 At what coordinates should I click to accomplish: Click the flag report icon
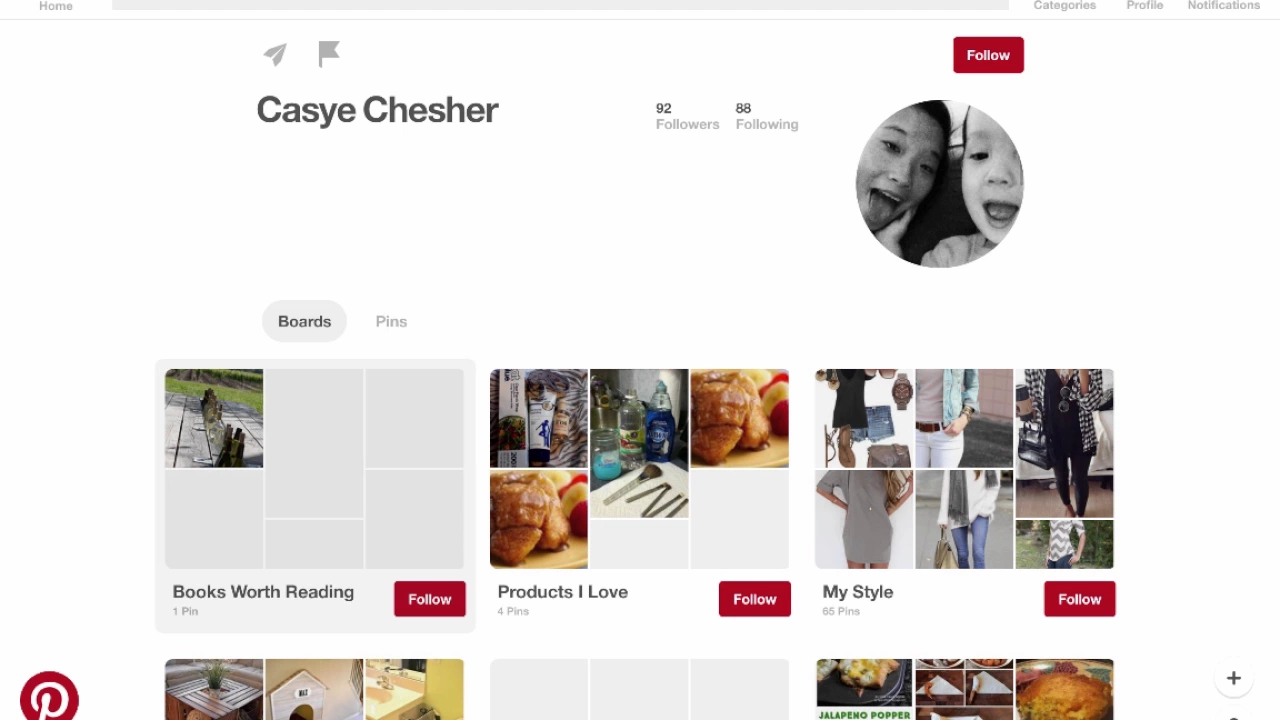(x=329, y=54)
